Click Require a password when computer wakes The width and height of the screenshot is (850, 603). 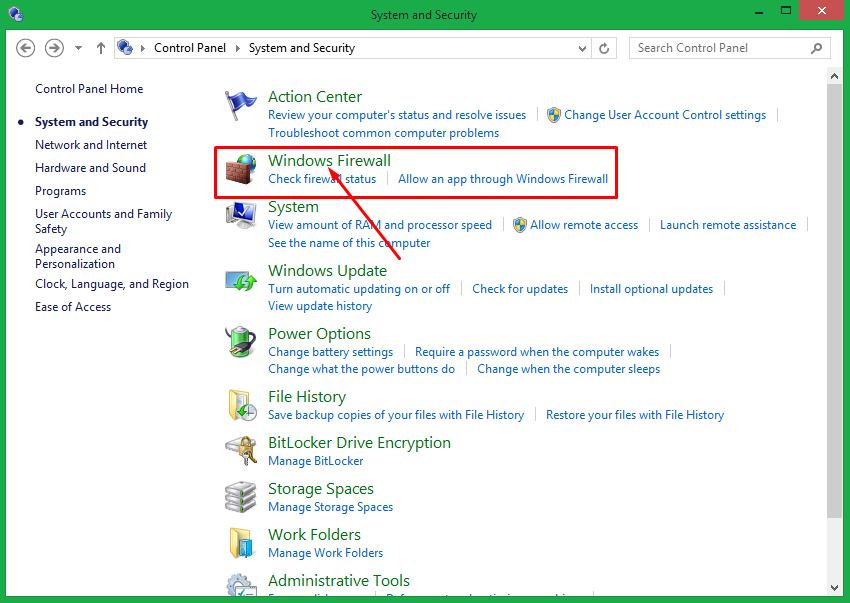(x=537, y=352)
